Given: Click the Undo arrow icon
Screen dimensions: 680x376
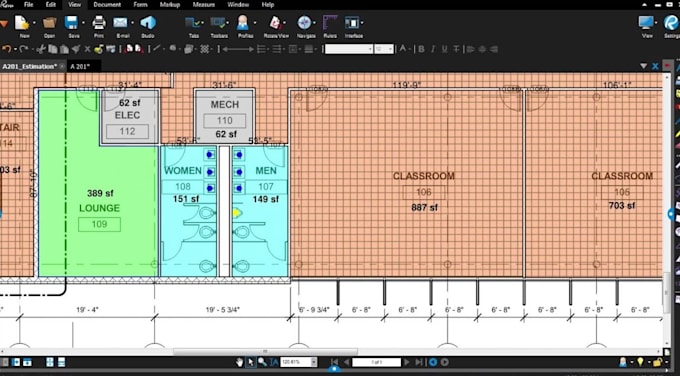Looking at the screenshot, I should (x=7, y=49).
